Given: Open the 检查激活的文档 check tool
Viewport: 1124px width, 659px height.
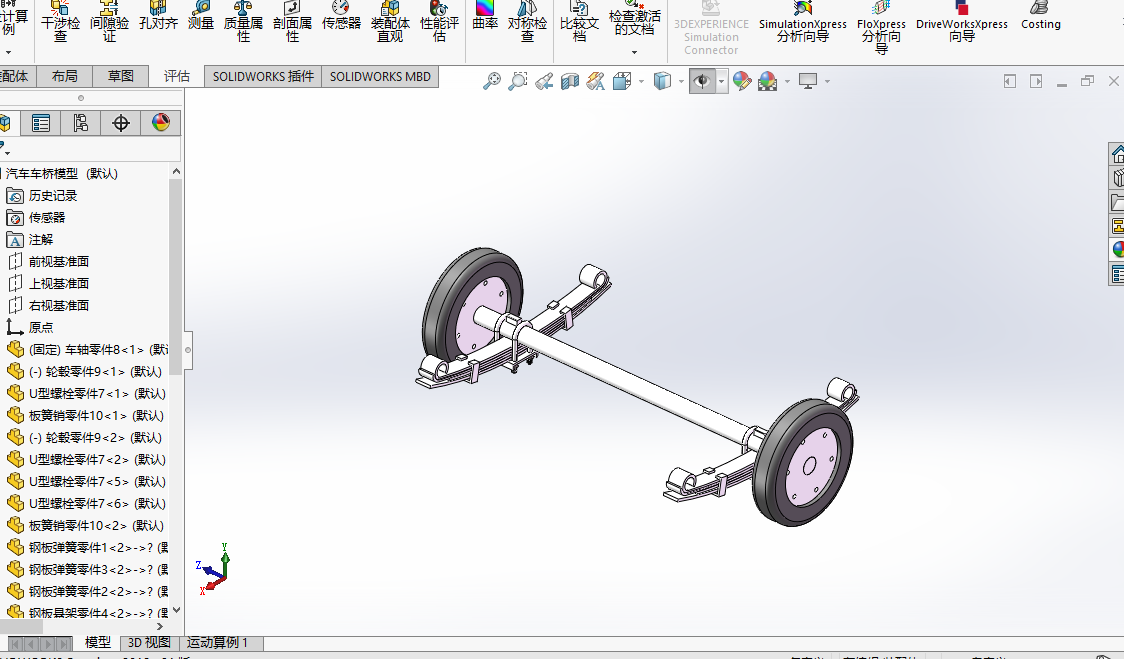Looking at the screenshot, I should (x=634, y=19).
